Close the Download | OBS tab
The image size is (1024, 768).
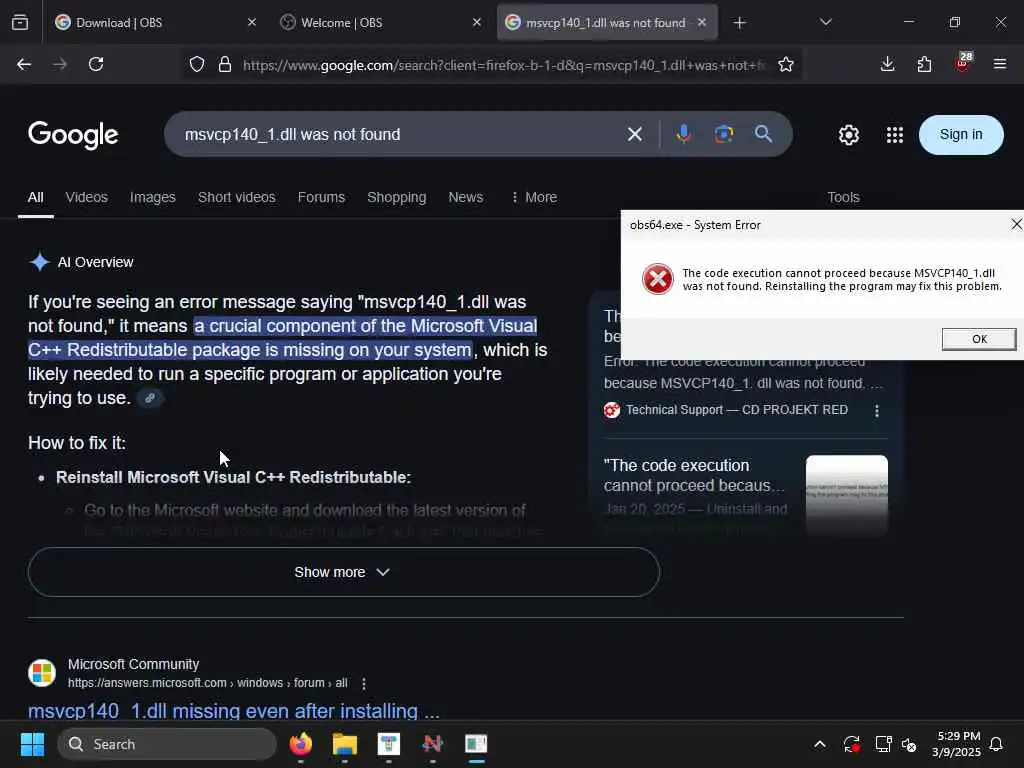252,22
